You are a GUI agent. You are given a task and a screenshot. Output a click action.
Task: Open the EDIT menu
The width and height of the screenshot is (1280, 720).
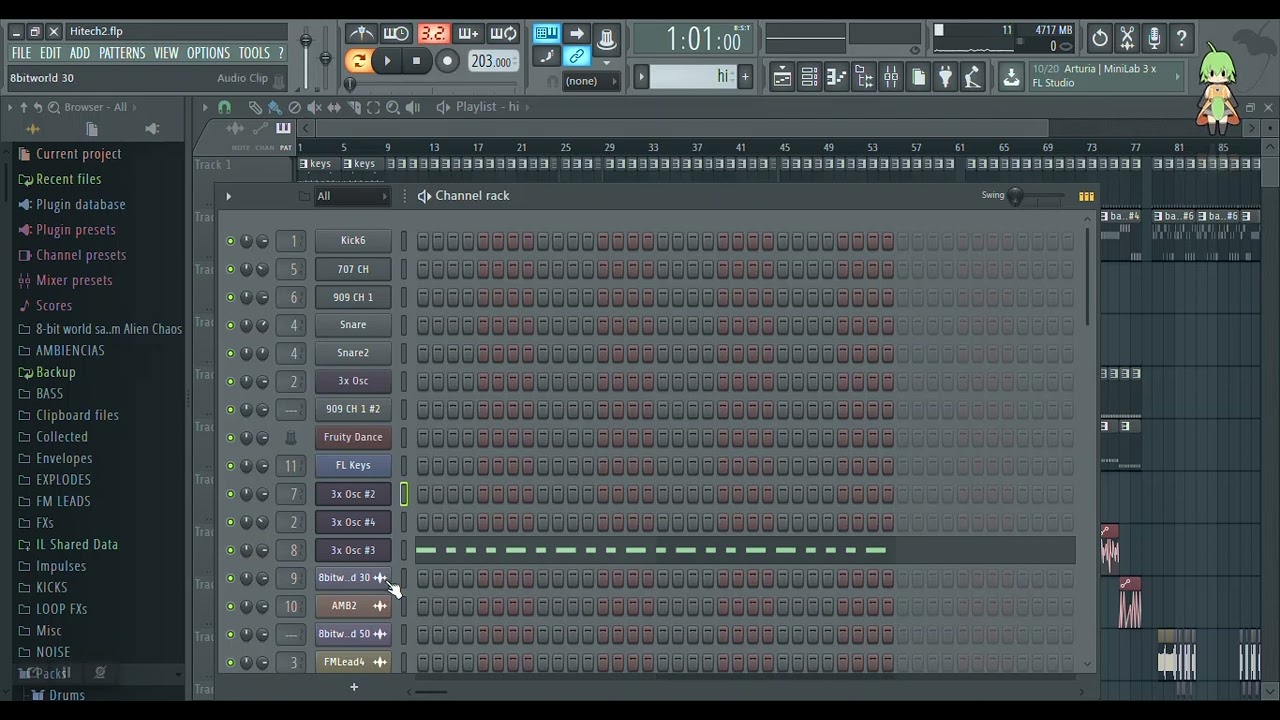(x=50, y=53)
